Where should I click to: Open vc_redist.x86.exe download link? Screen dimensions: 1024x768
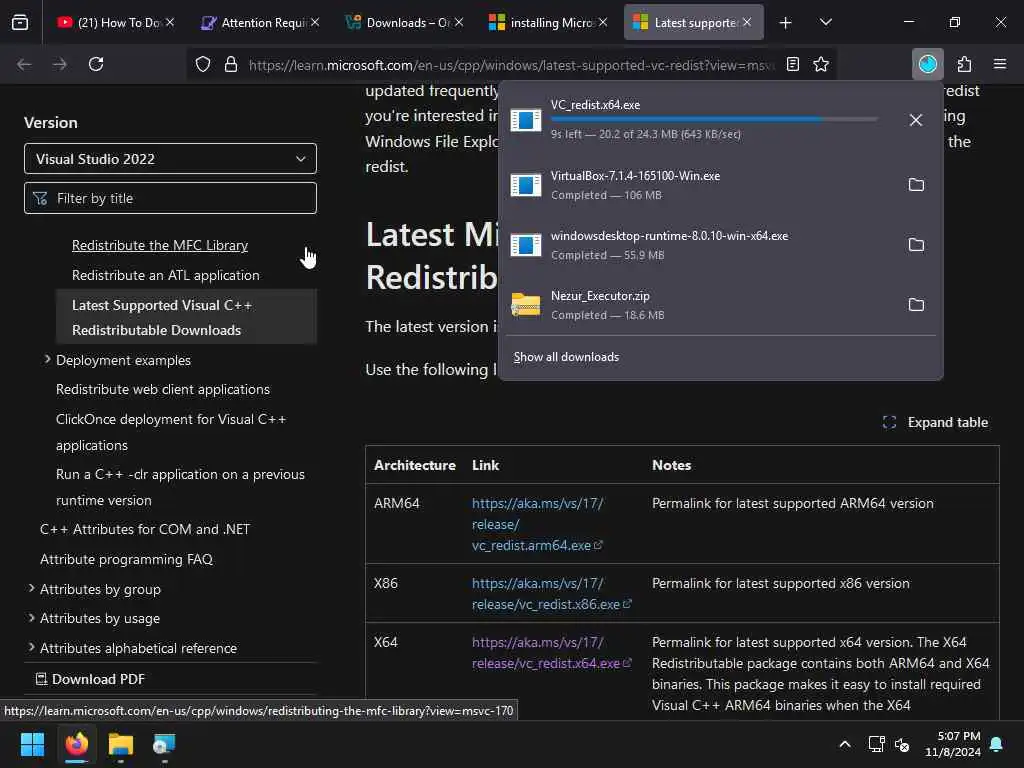(551, 594)
